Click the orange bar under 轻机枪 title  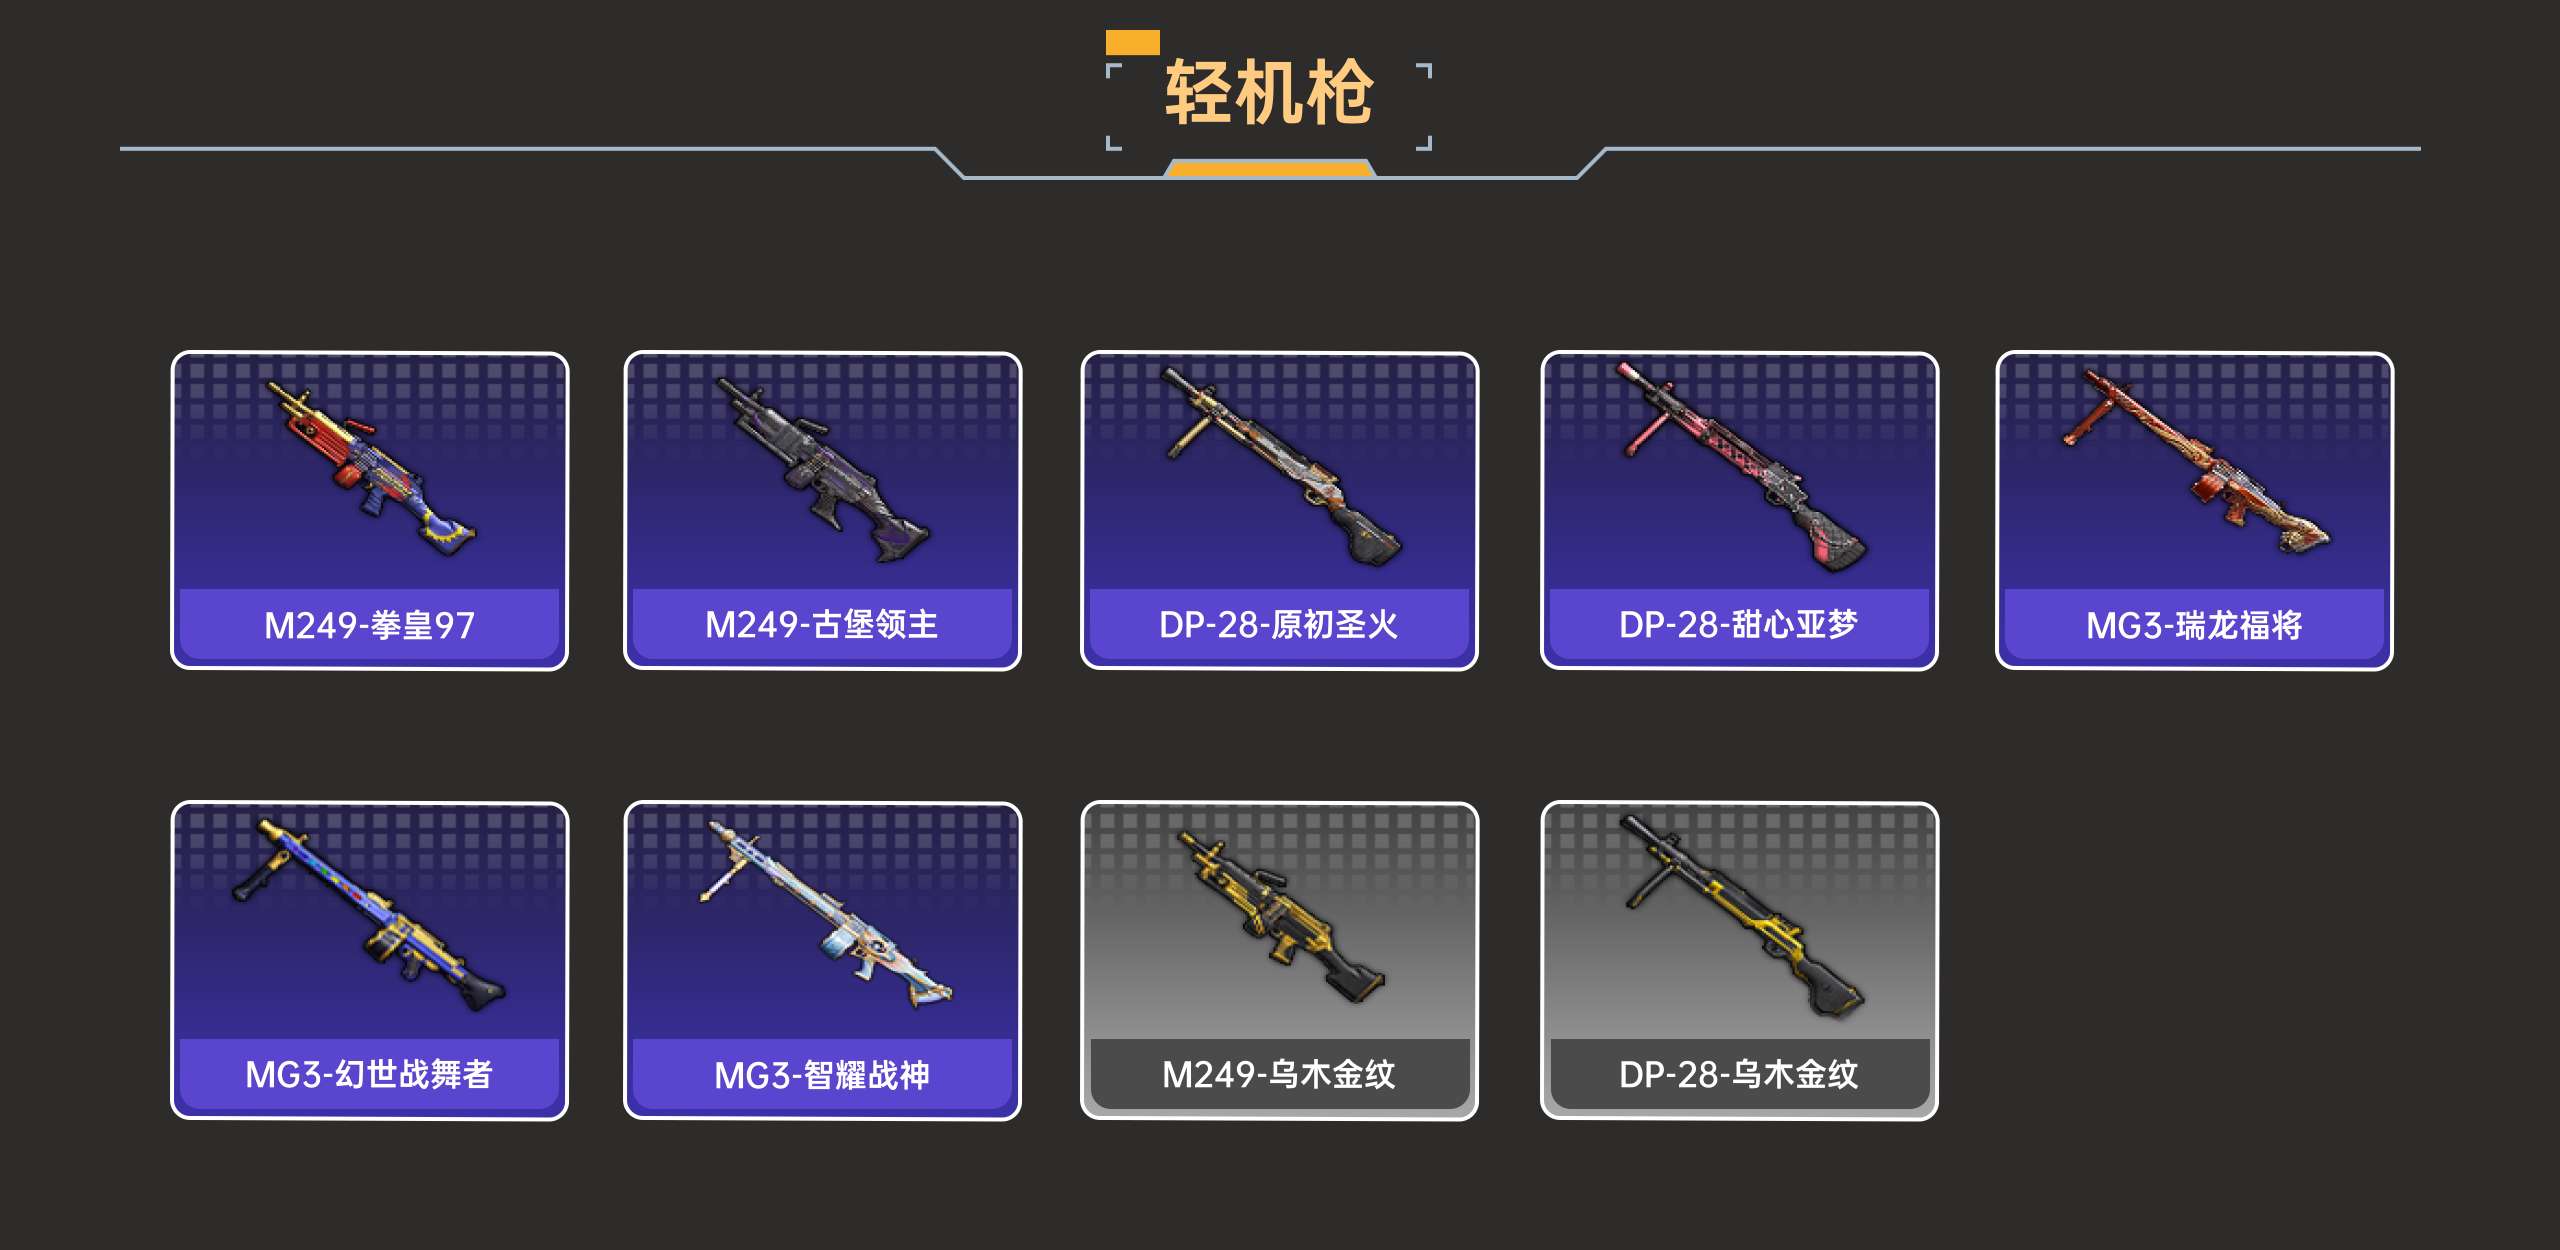(1269, 168)
